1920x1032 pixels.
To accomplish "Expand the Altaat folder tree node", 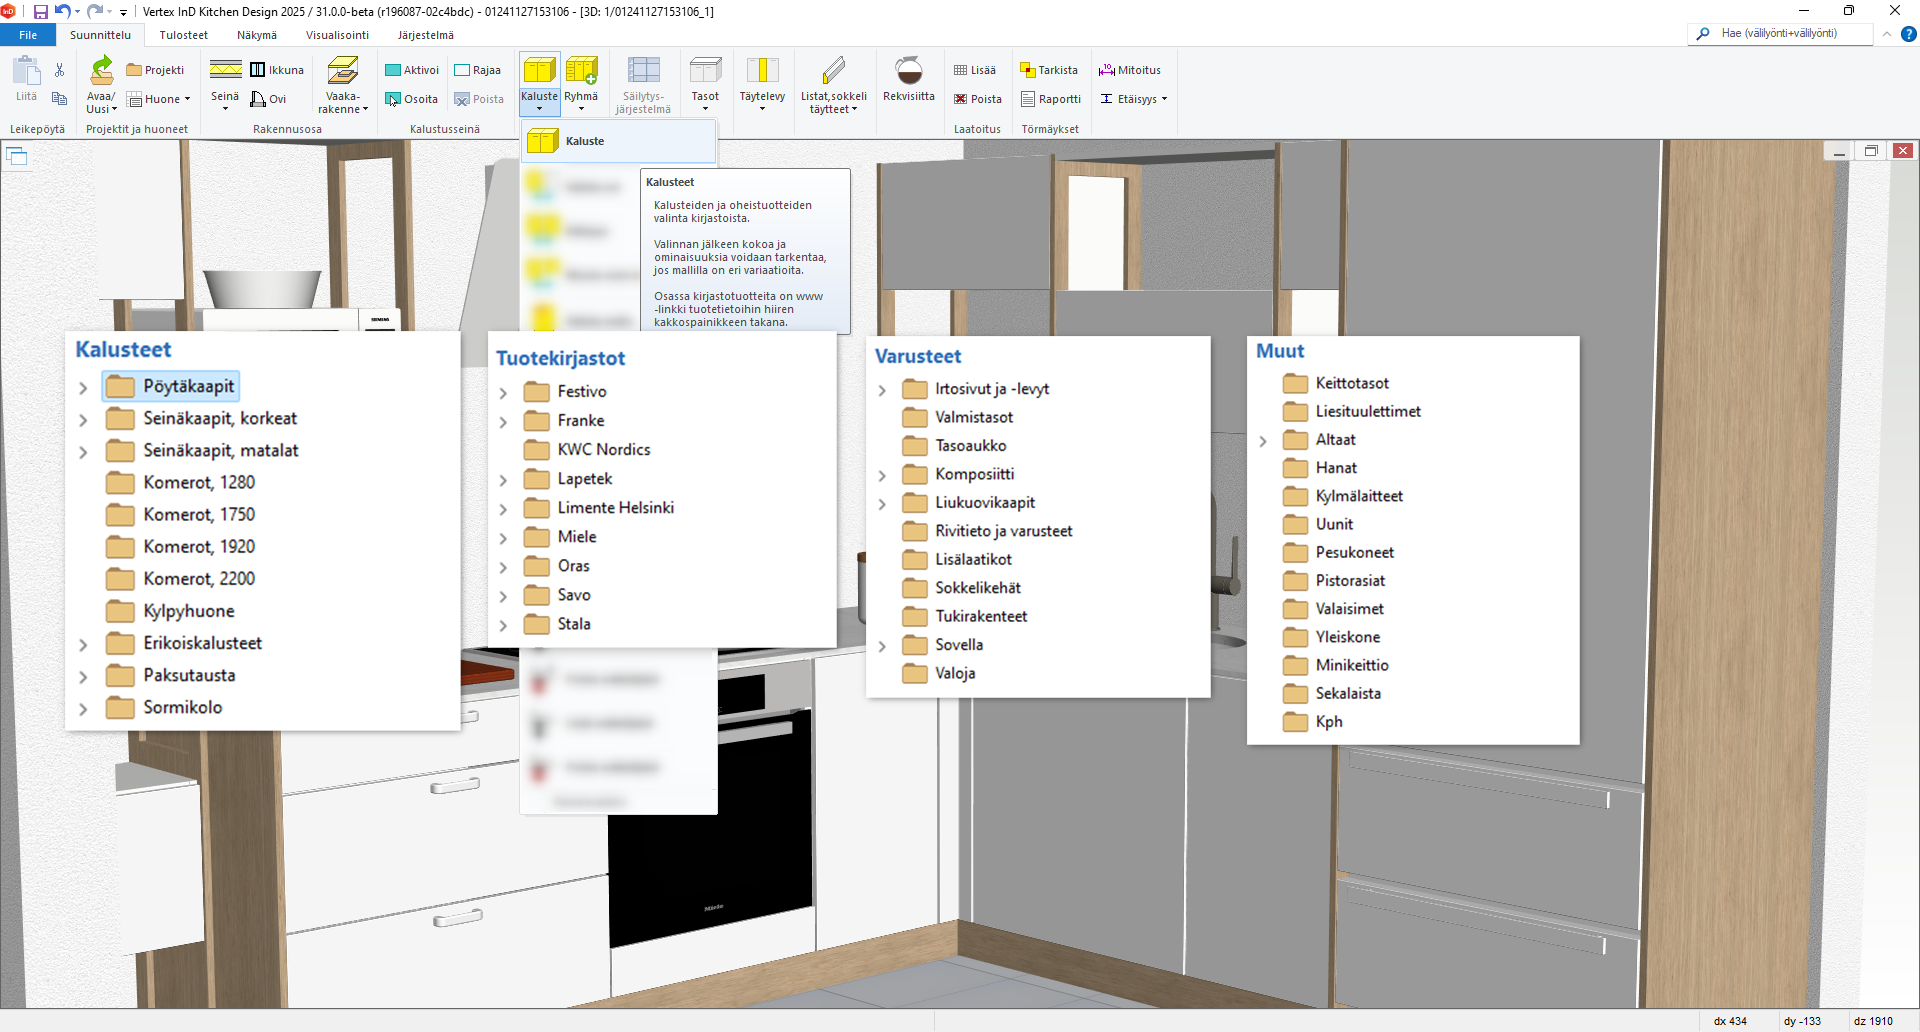I will pyautogui.click(x=1263, y=441).
